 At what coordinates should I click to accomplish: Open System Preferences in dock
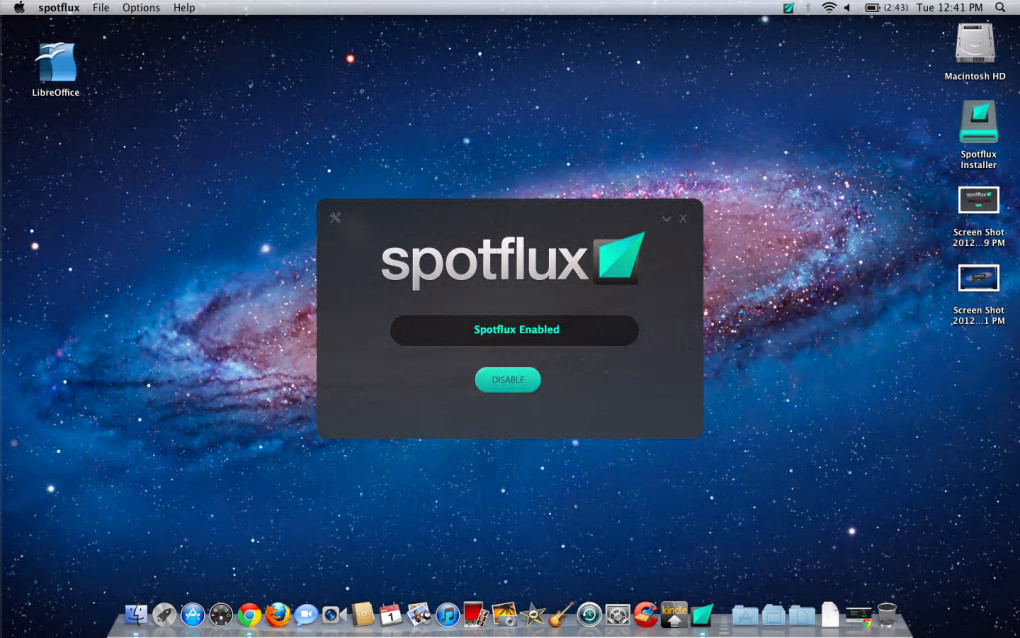pyautogui.click(x=617, y=615)
